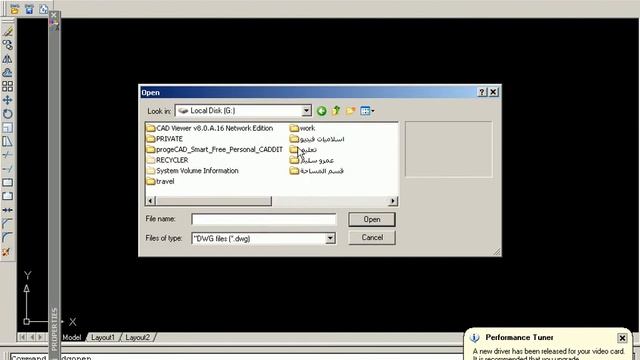Select the Break tool
This screenshot has height=360, width=640.
(7, 196)
